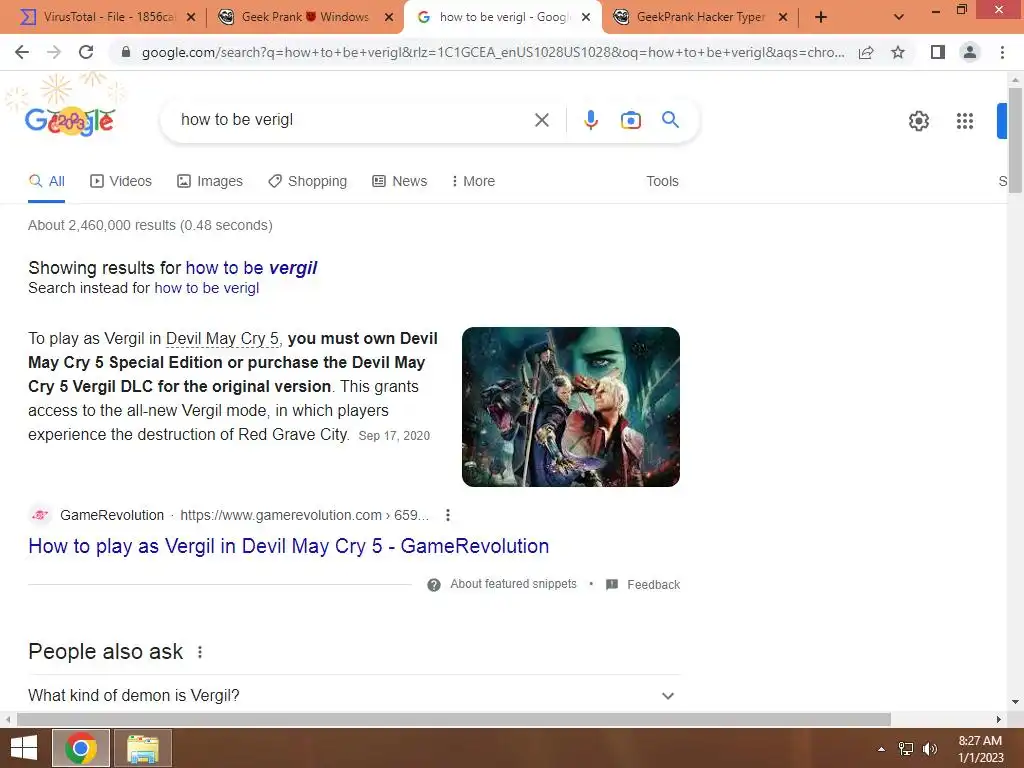
Task: Bookmark this page with star icon
Action: [898, 52]
